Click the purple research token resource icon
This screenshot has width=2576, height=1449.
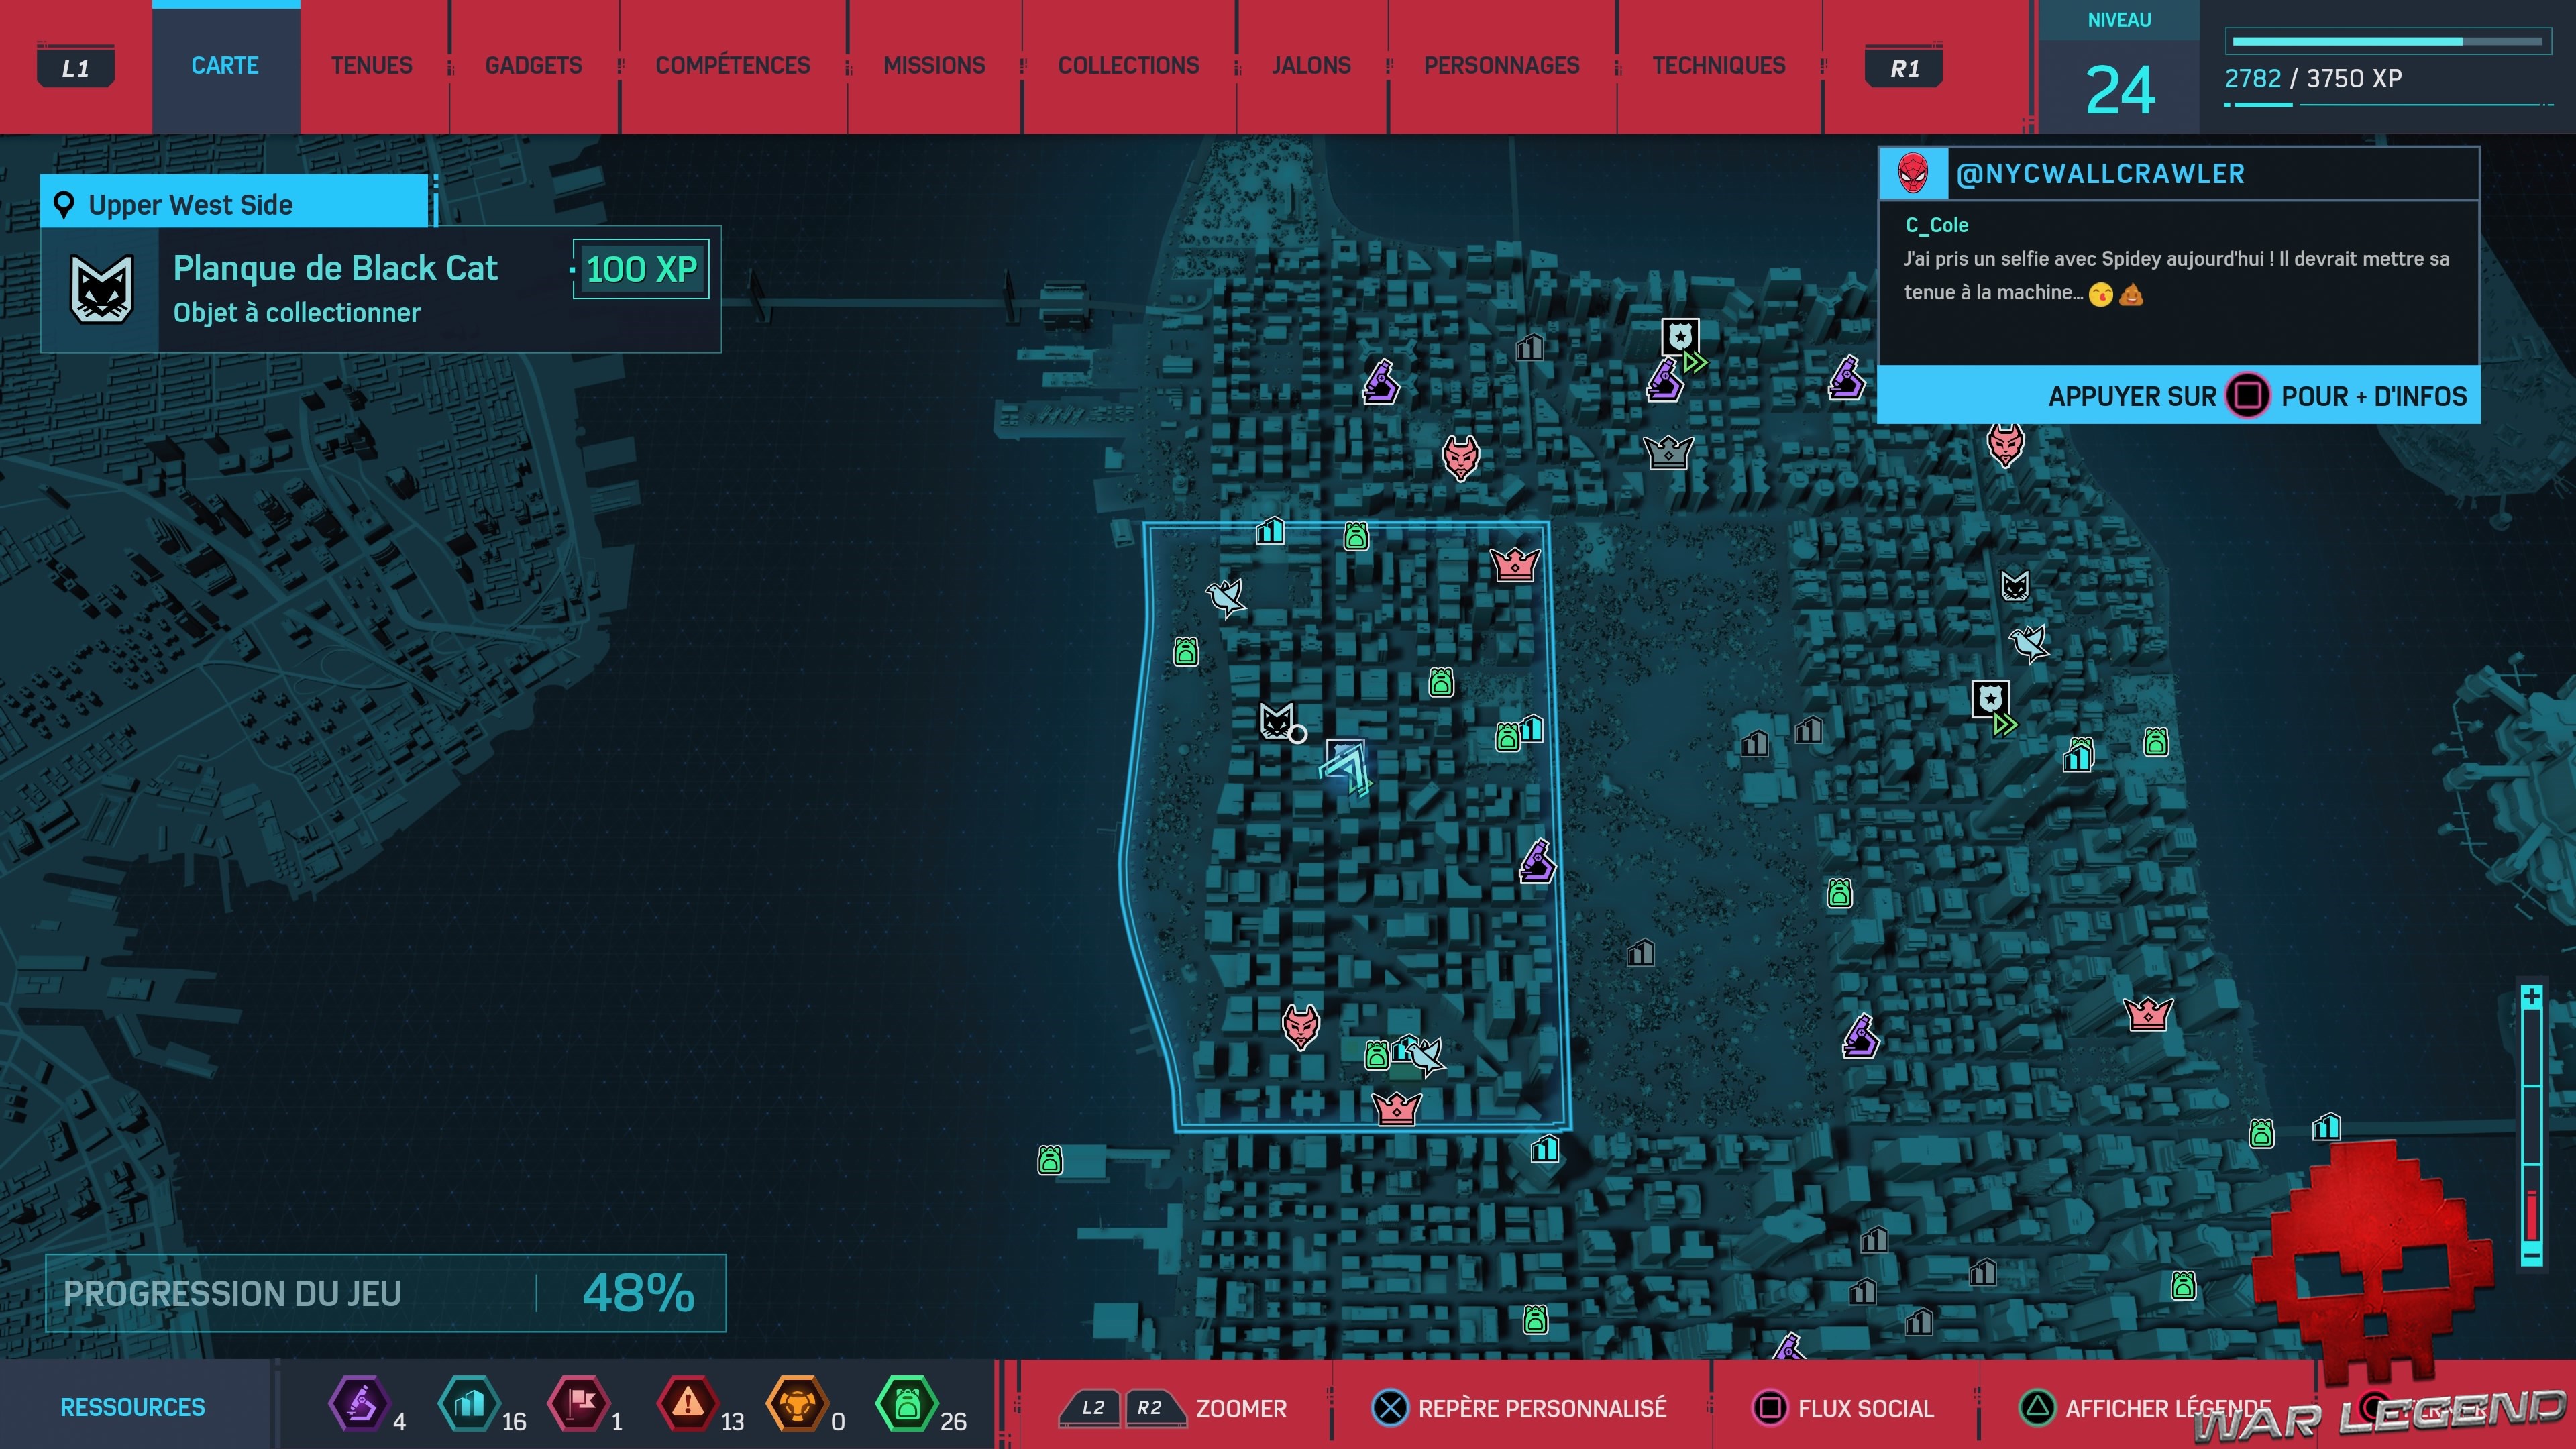click(359, 1404)
